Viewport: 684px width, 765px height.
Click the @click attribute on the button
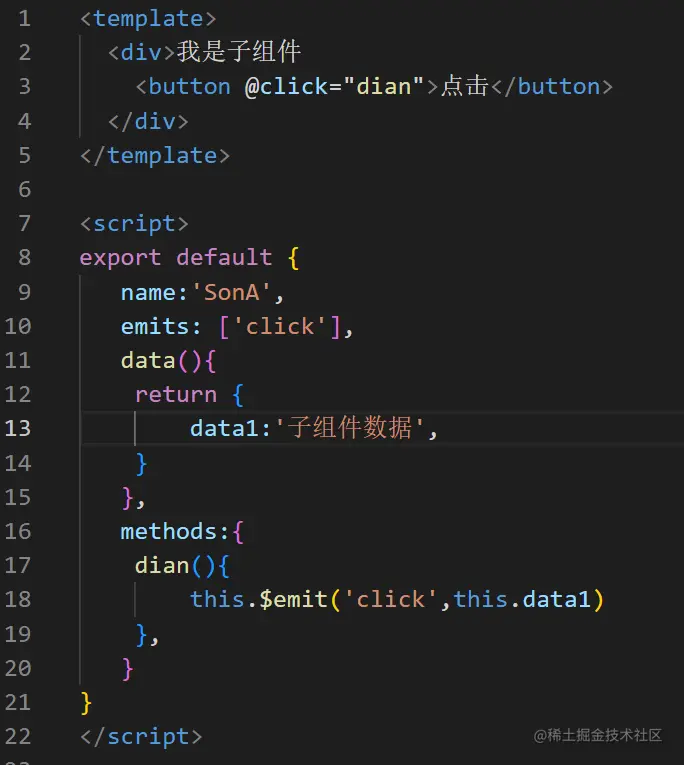pos(286,87)
